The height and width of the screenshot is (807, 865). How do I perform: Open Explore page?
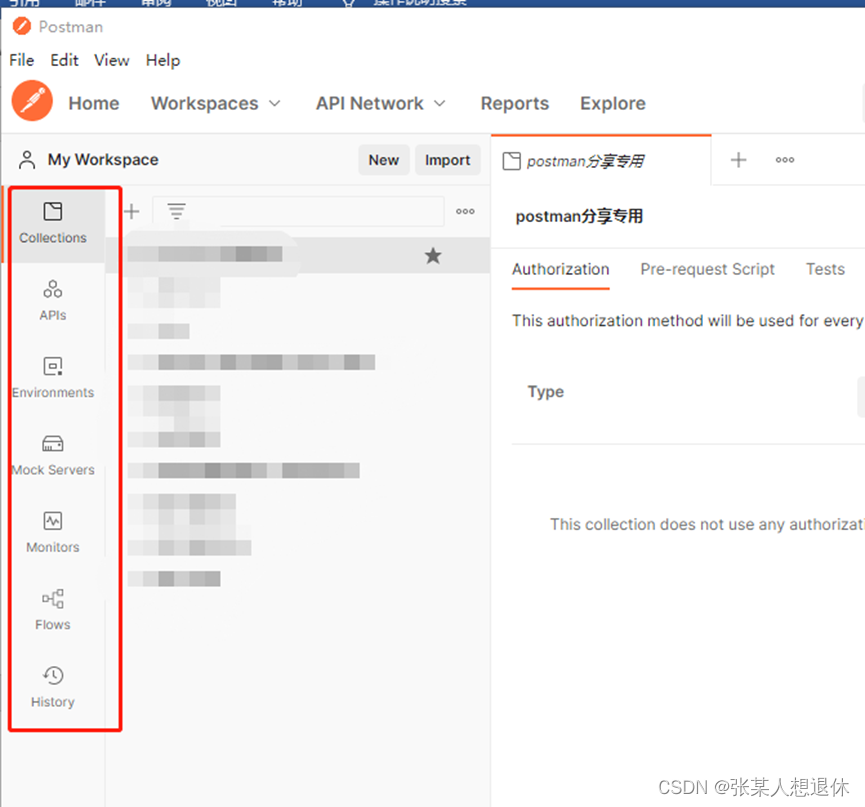(x=612, y=104)
